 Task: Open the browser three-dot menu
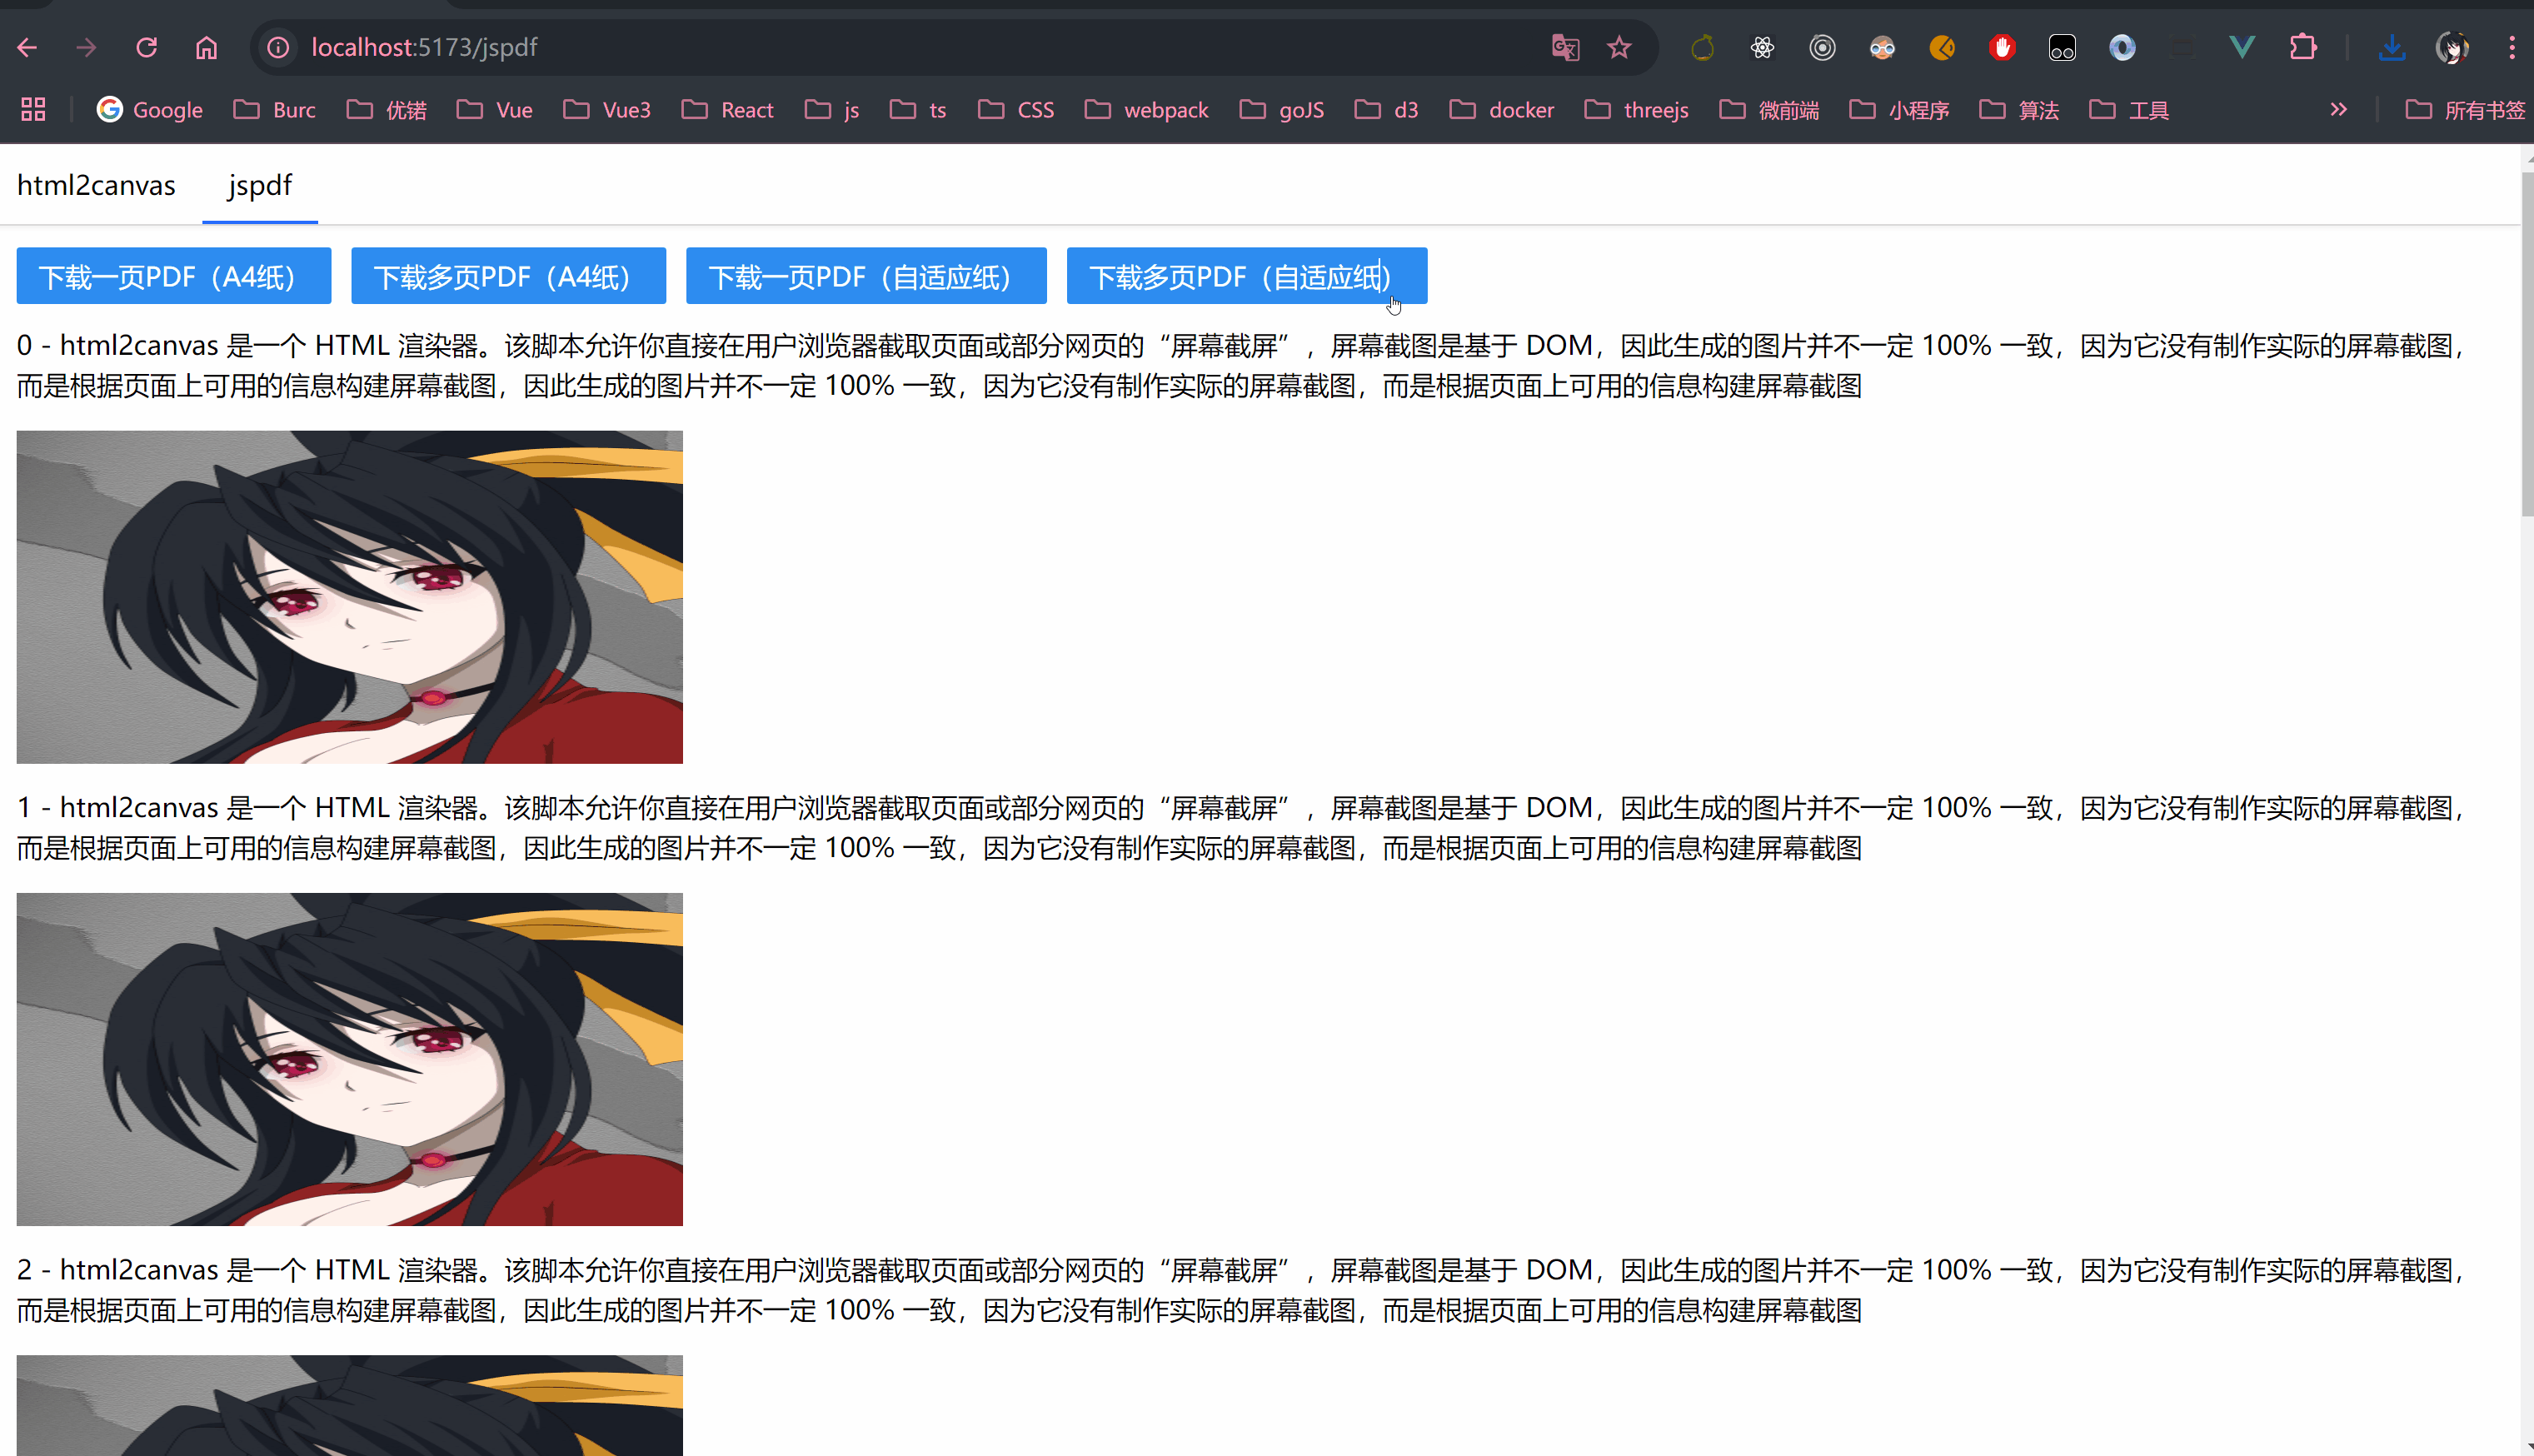tap(2511, 47)
